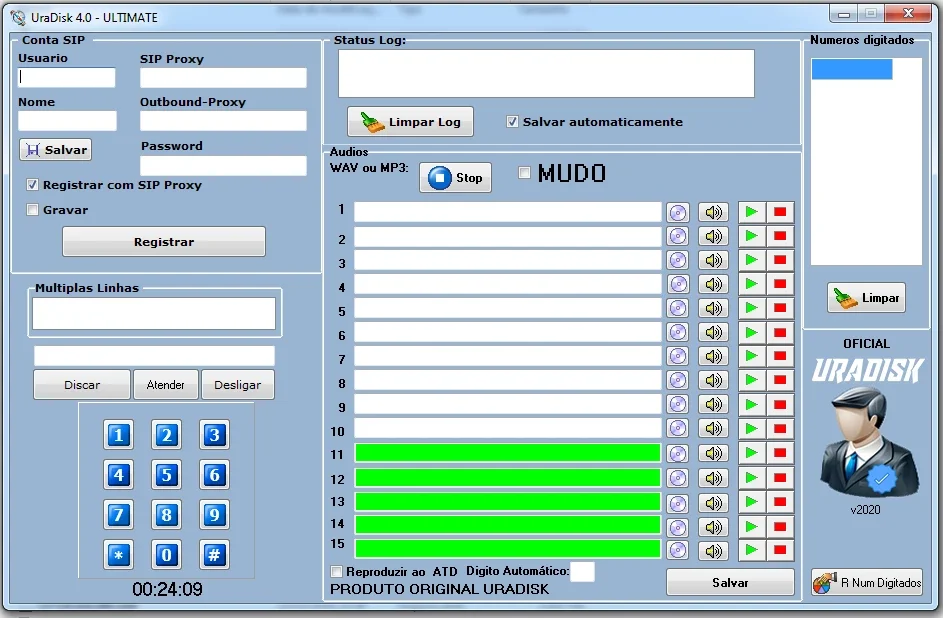Click Desligar to hang up

(x=238, y=385)
